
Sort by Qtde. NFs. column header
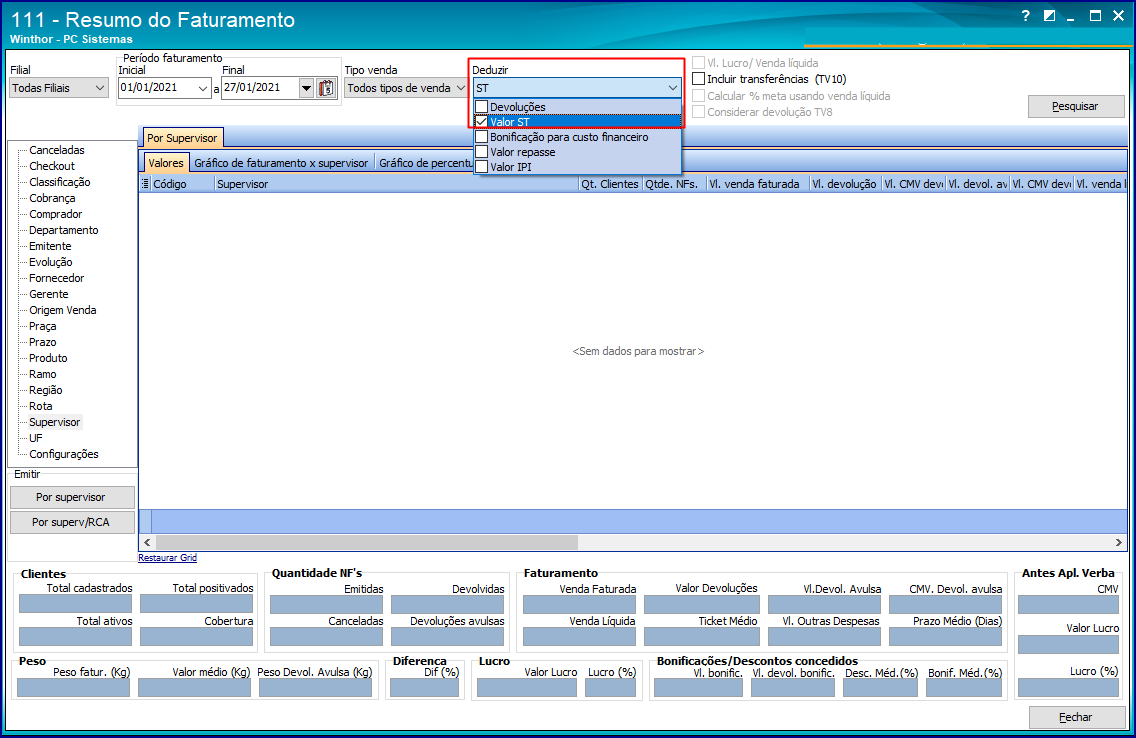[674, 184]
